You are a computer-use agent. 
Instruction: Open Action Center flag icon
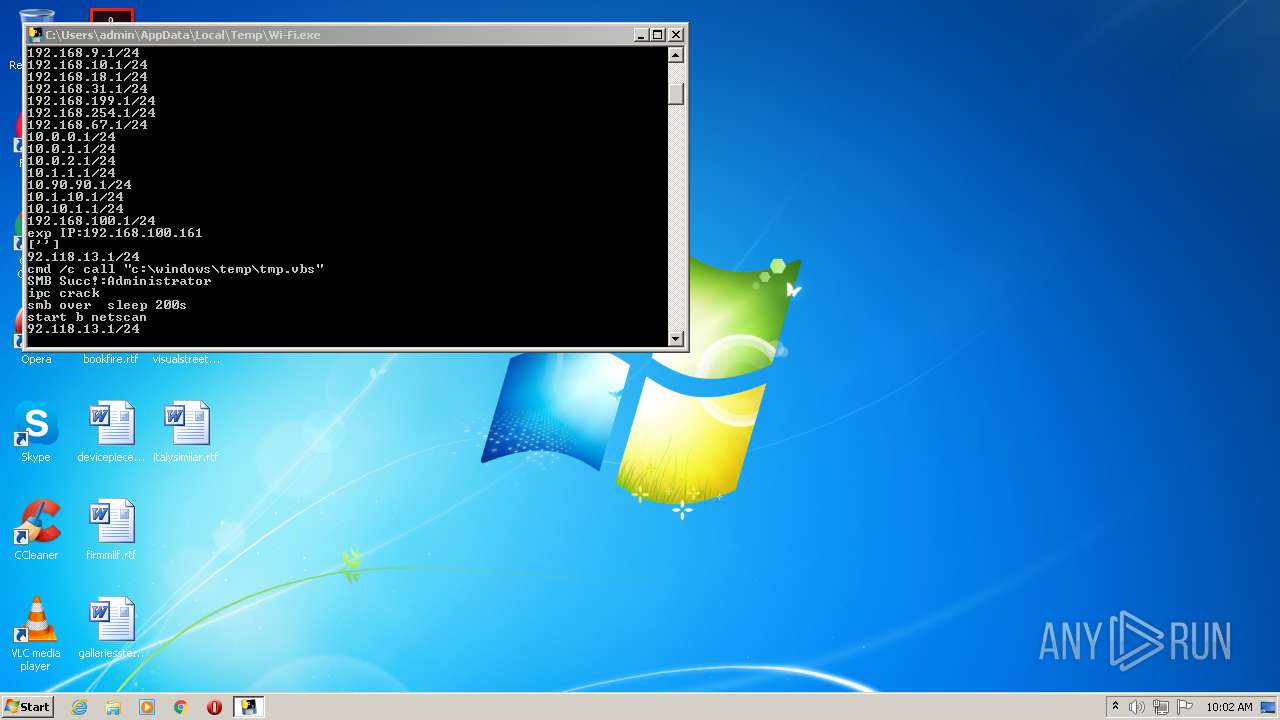click(x=1184, y=707)
